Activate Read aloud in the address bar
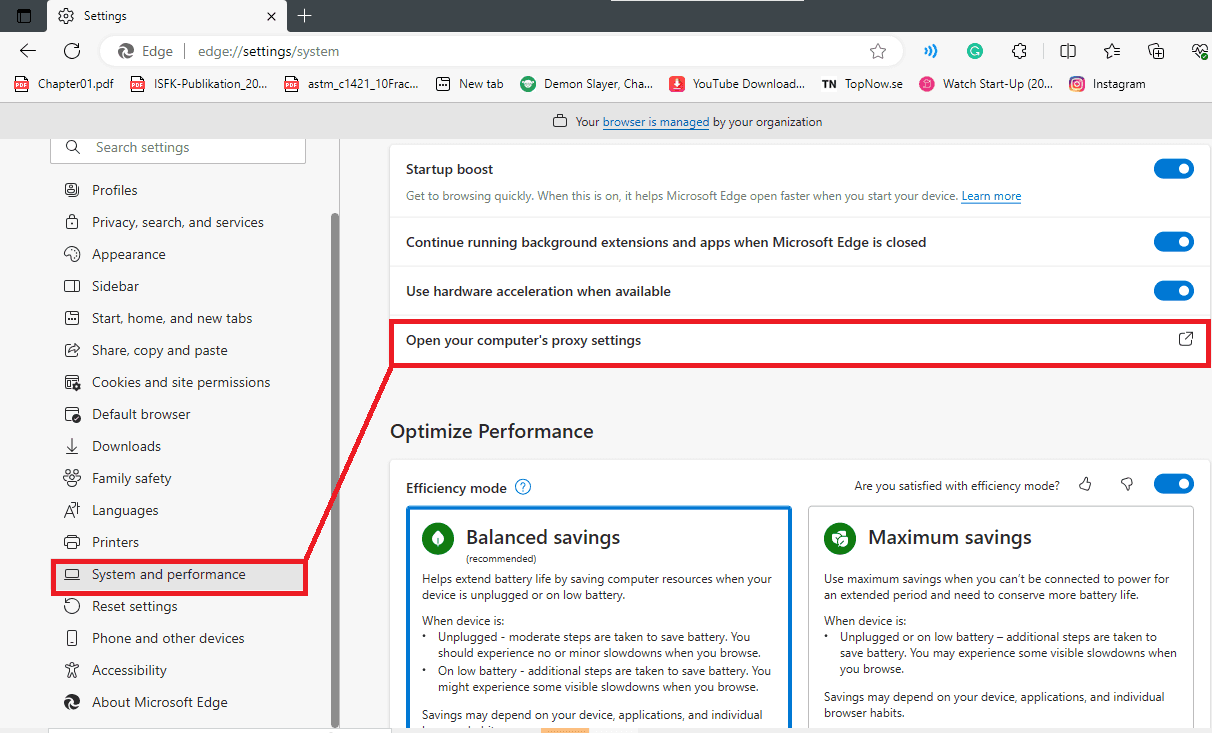This screenshot has width=1212, height=734. (x=930, y=50)
